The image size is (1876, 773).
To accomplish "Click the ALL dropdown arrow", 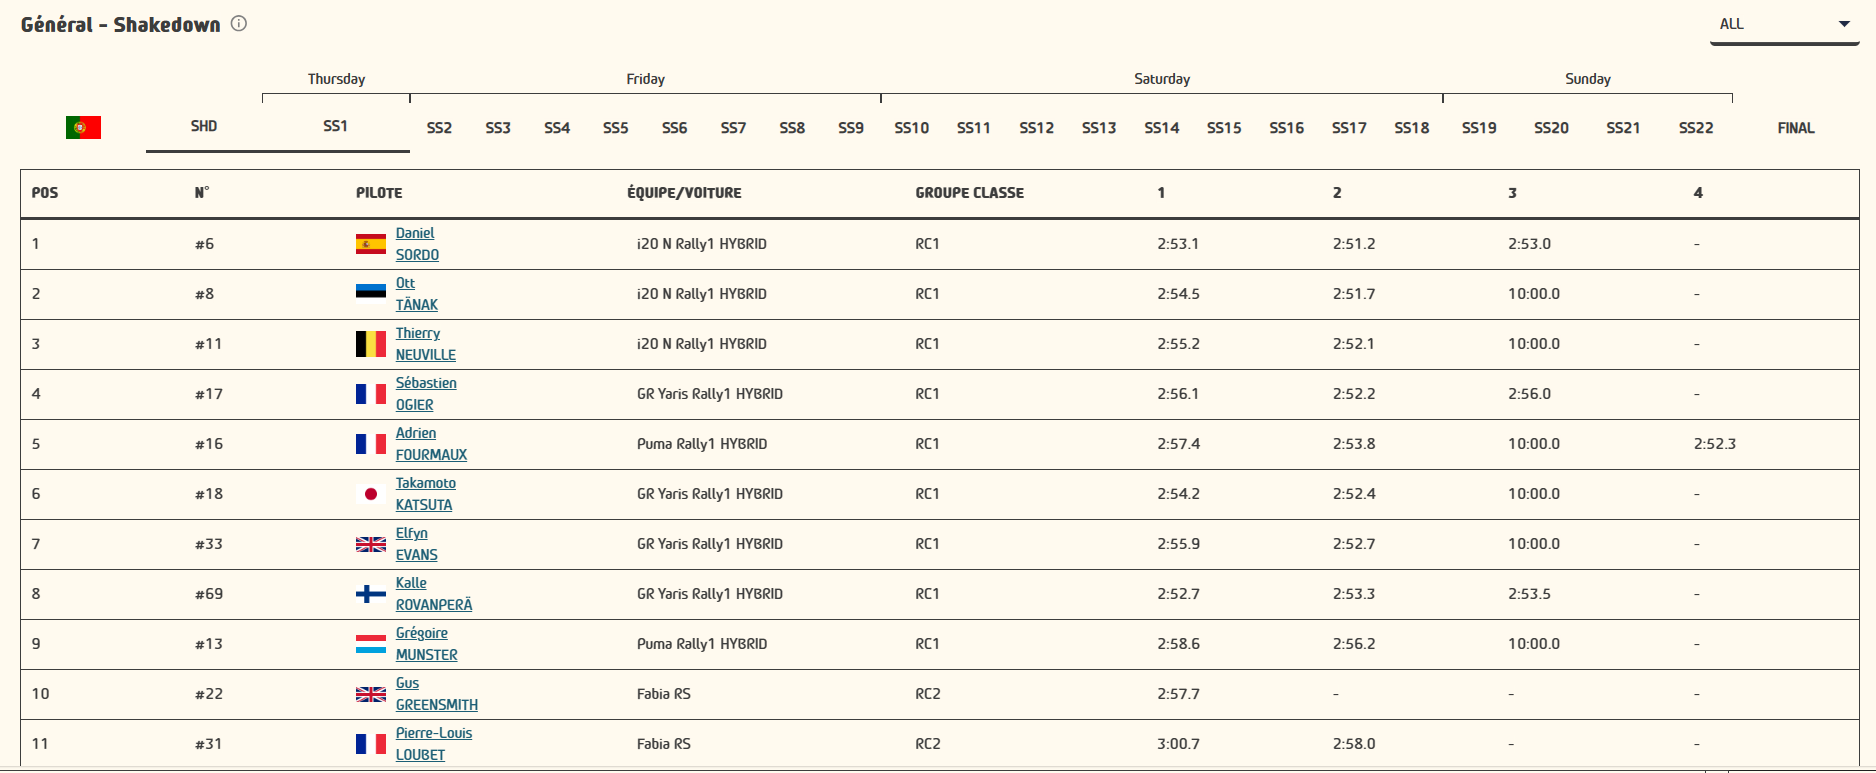I will point(1844,24).
